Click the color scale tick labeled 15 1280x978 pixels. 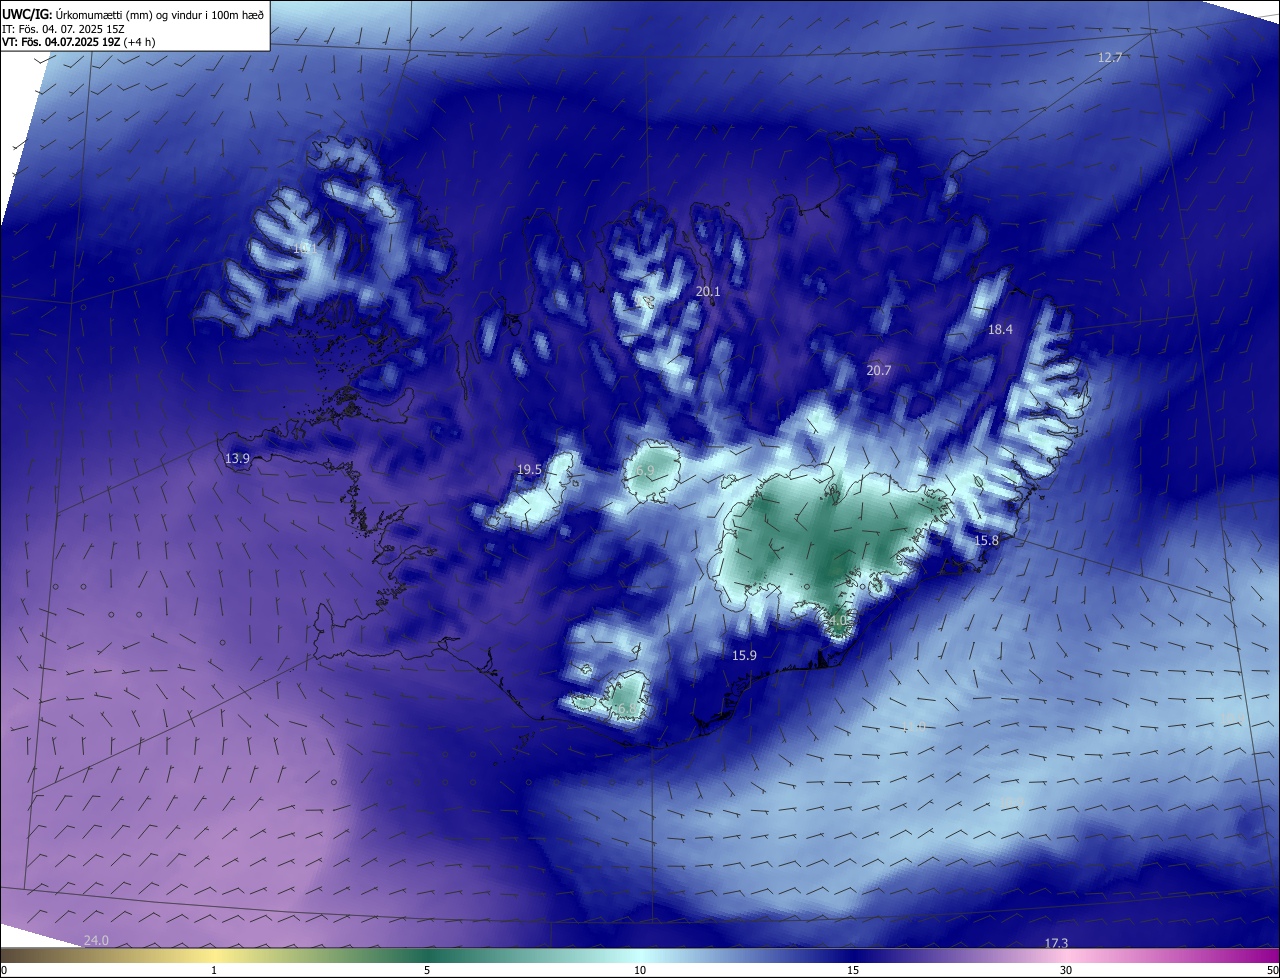853,970
